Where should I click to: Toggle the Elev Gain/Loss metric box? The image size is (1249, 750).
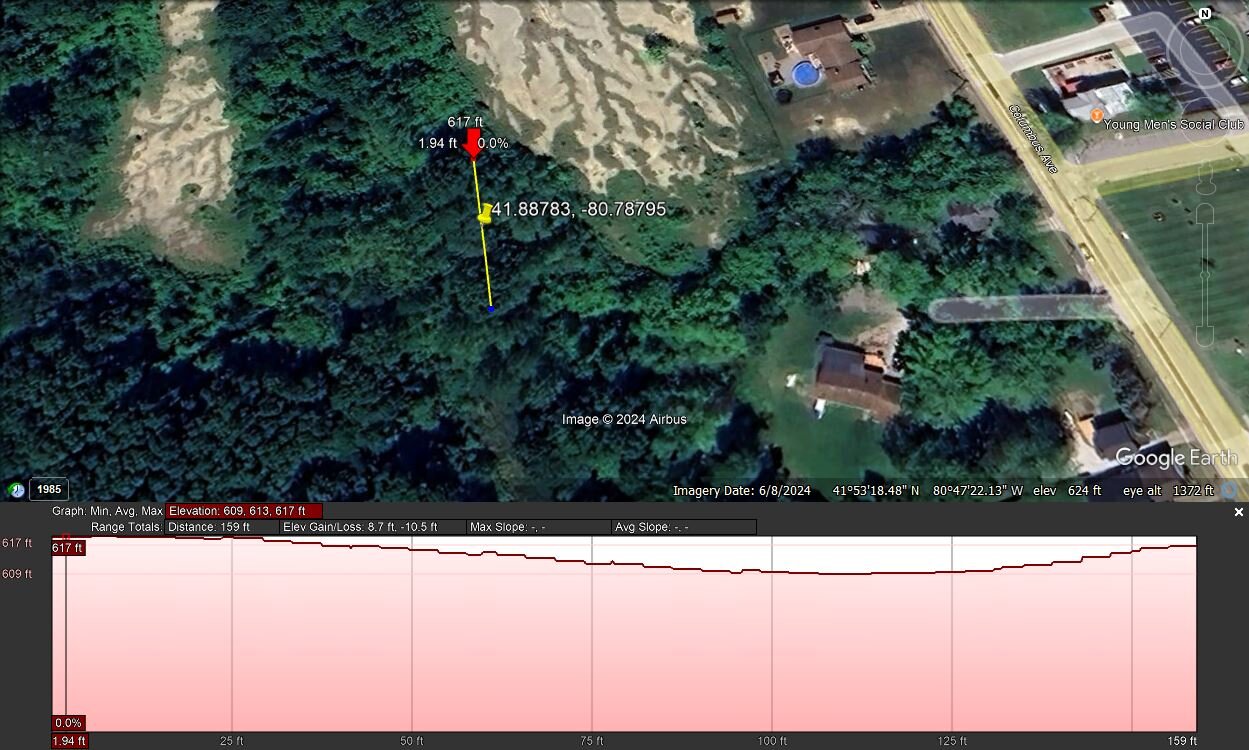pyautogui.click(x=373, y=527)
